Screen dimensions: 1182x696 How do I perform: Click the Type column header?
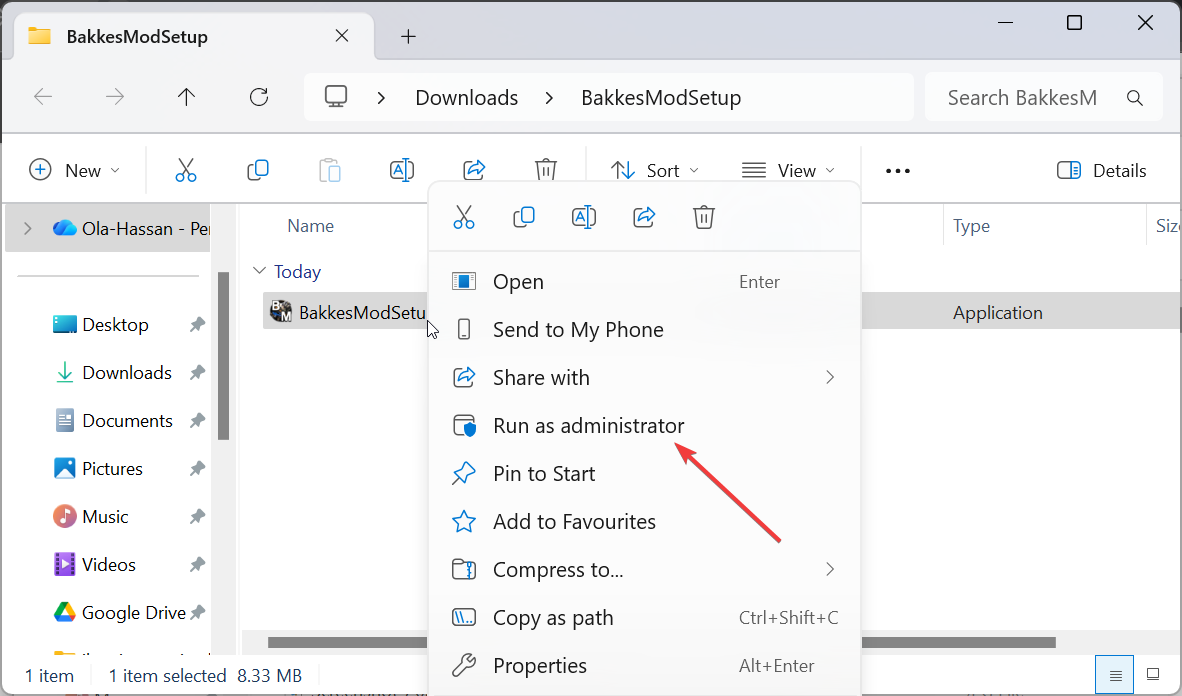coord(971,225)
